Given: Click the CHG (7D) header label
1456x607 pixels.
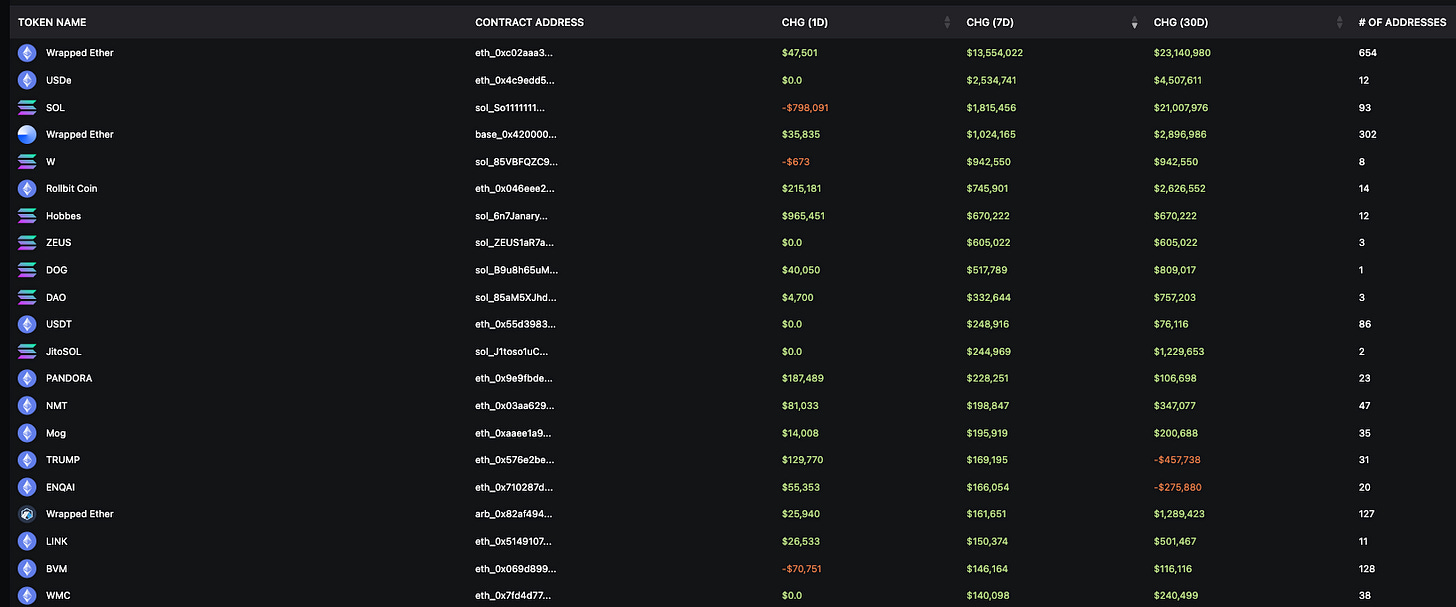Looking at the screenshot, I should pos(990,22).
